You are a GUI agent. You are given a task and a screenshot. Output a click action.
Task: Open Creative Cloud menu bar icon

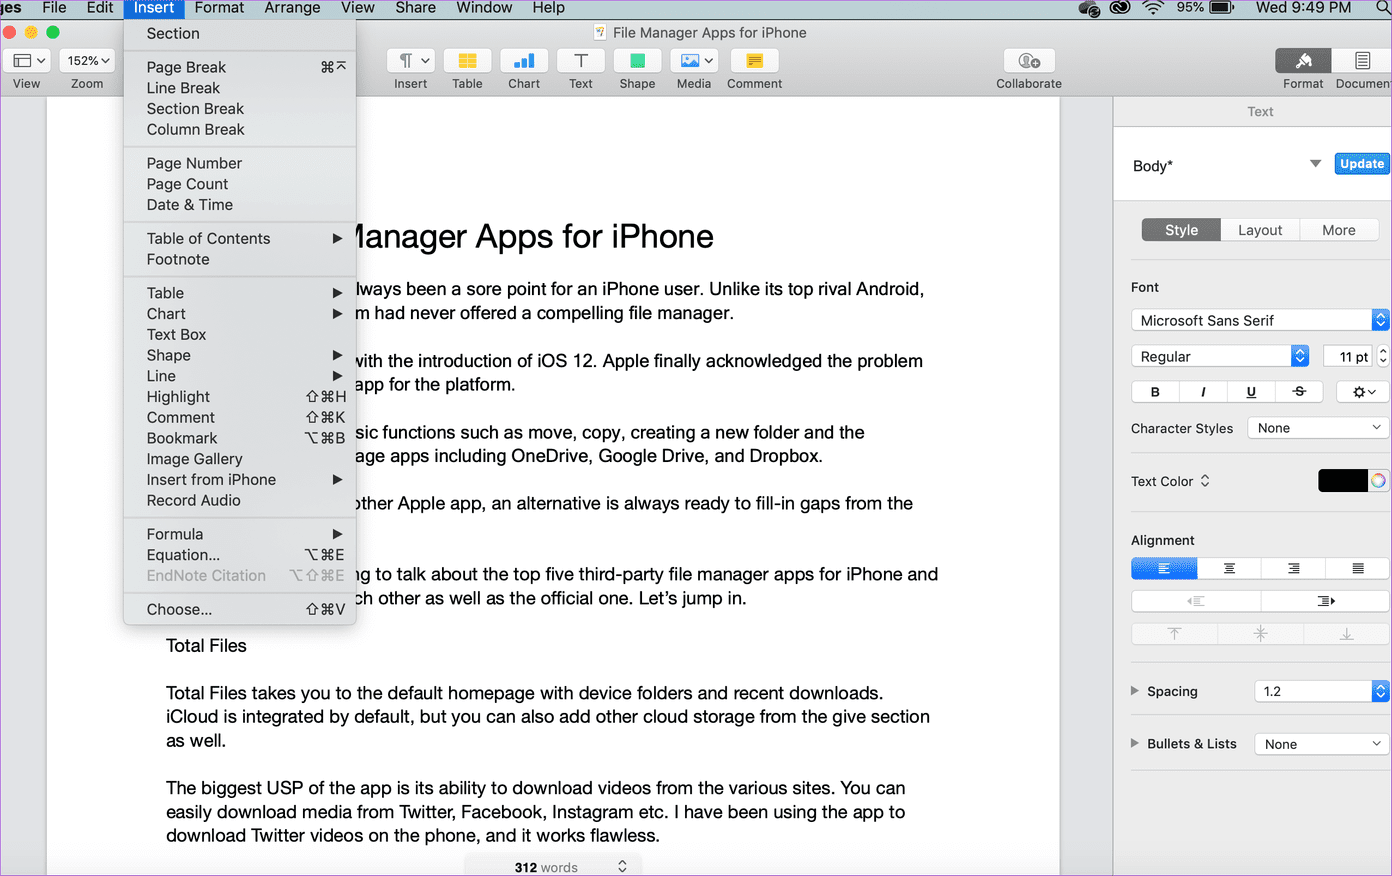click(1120, 8)
